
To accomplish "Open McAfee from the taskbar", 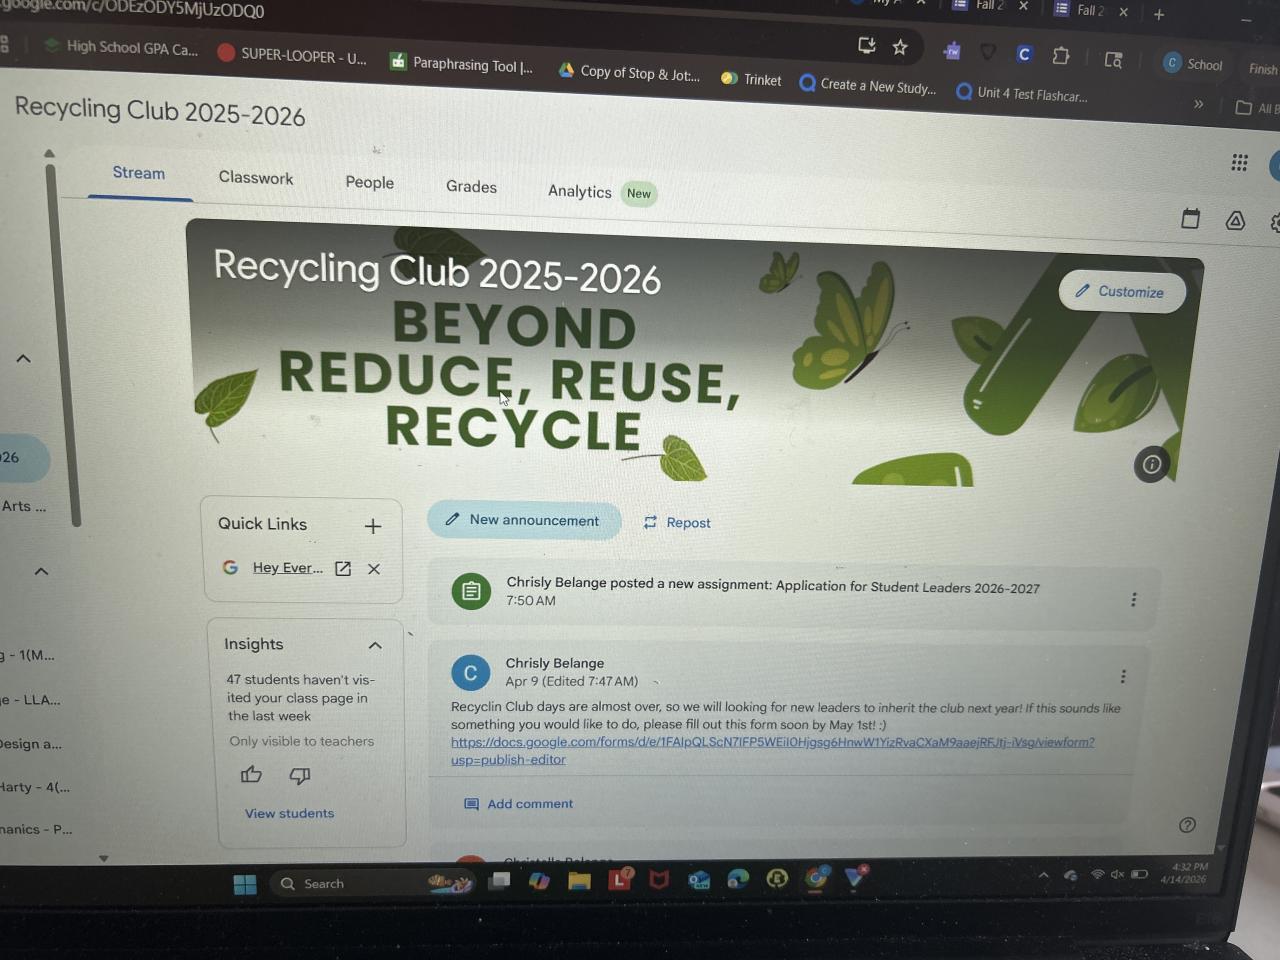I will (658, 880).
